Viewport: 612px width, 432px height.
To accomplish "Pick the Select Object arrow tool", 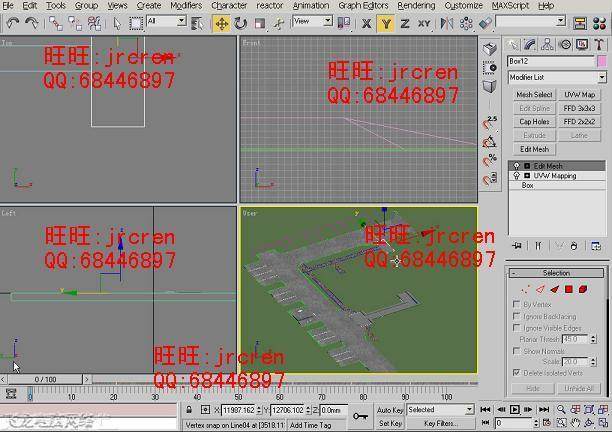I will point(117,23).
